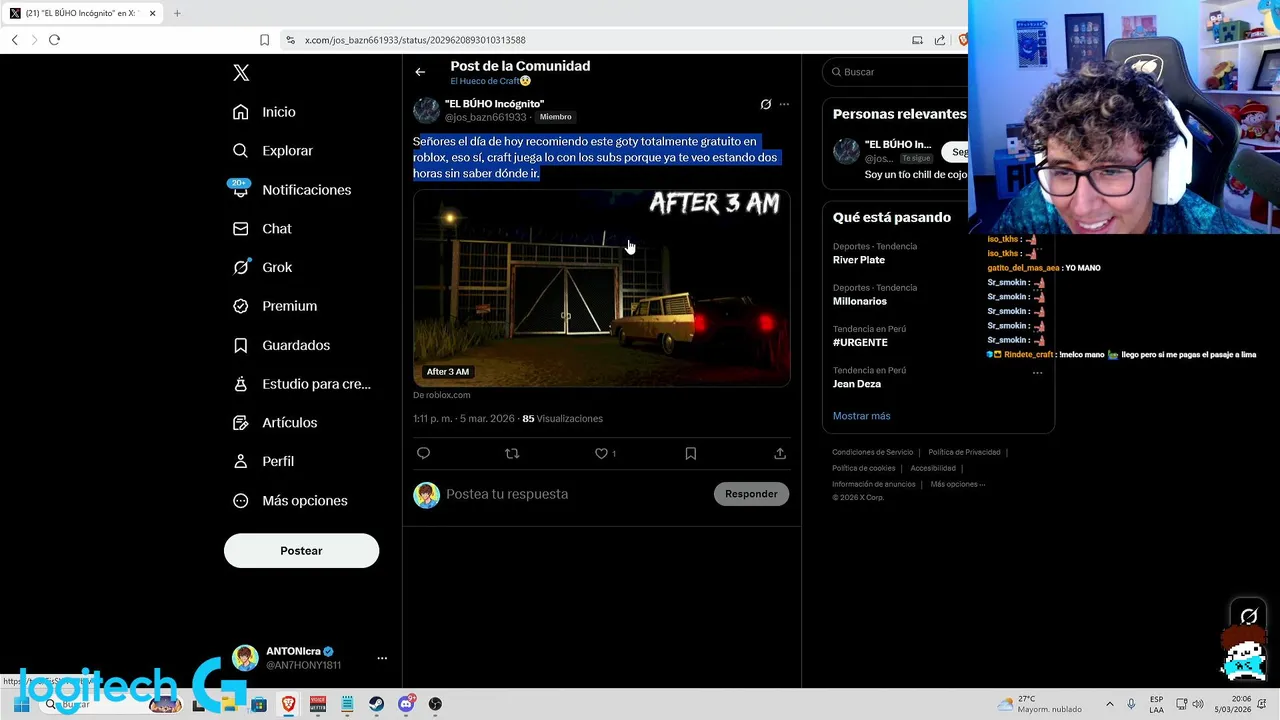Go to Inicio home icon
This screenshot has width=1280, height=720.
point(240,112)
